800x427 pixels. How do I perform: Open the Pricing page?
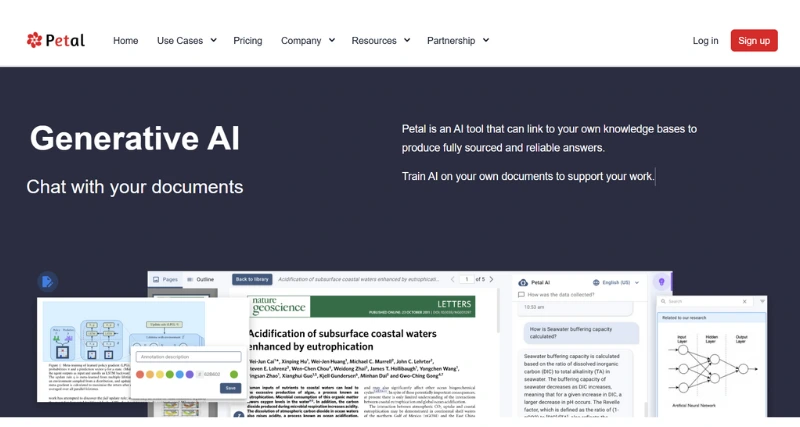247,40
